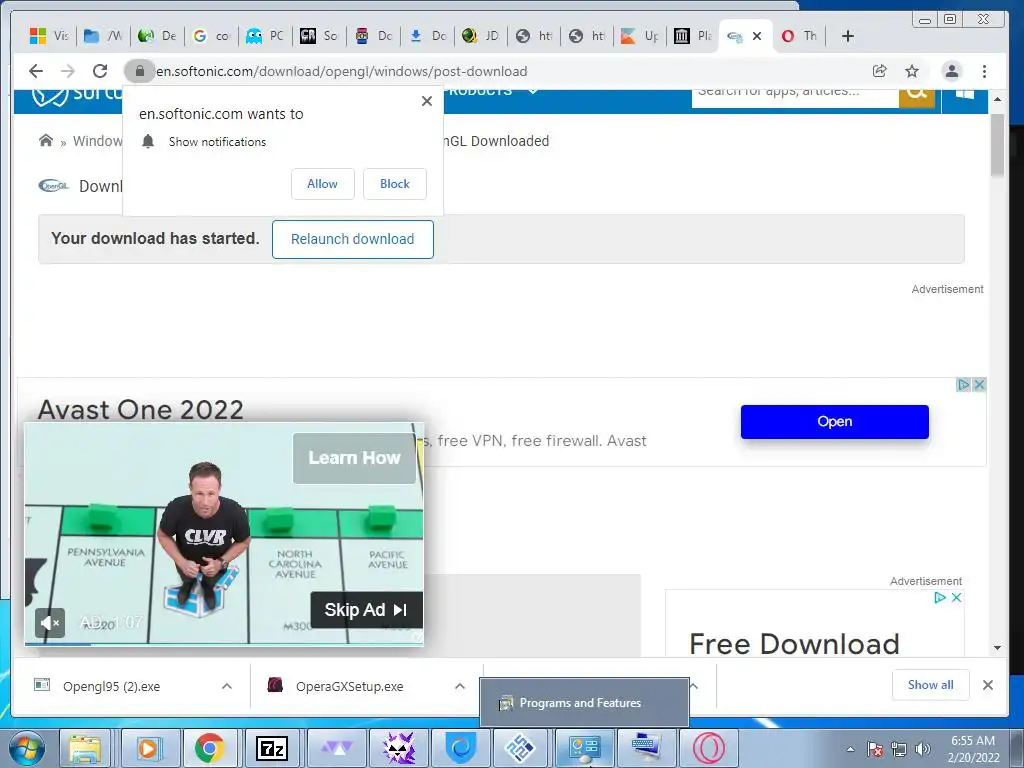Image resolution: width=1024 pixels, height=768 pixels.
Task: Click the AdChoices icon on Avast ad
Action: tap(963, 385)
